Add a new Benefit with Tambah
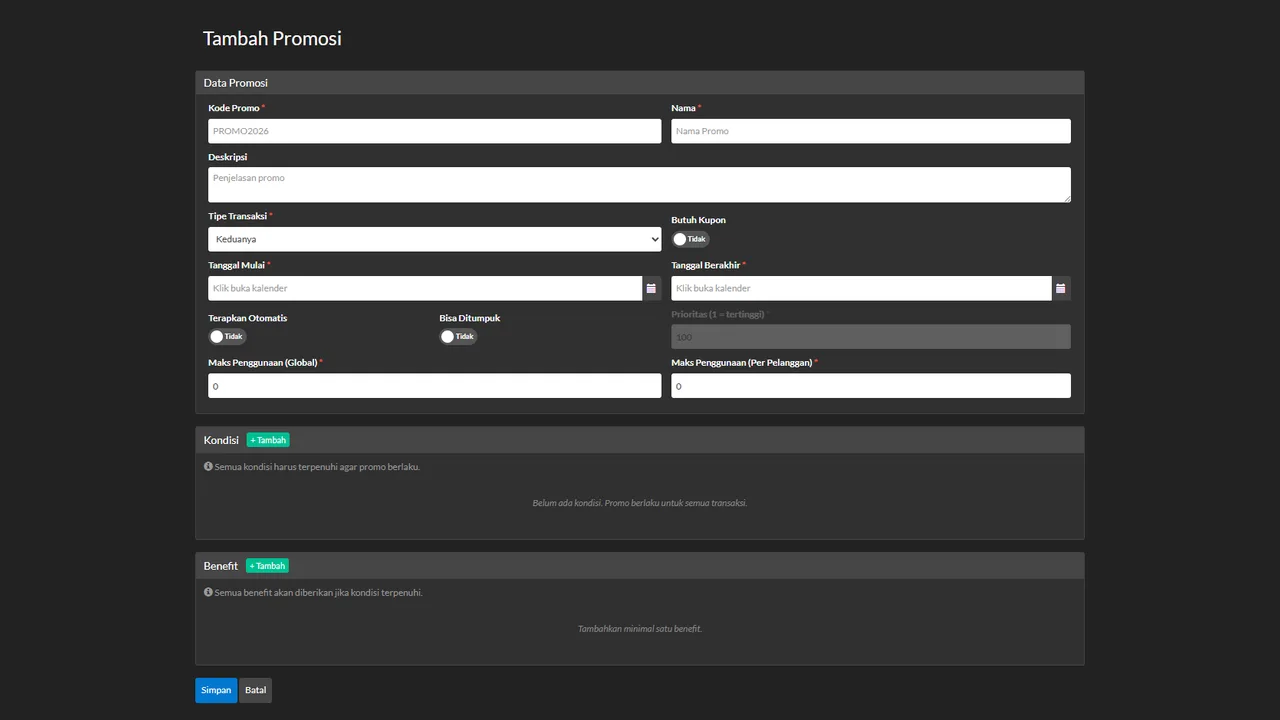 pyautogui.click(x=267, y=566)
